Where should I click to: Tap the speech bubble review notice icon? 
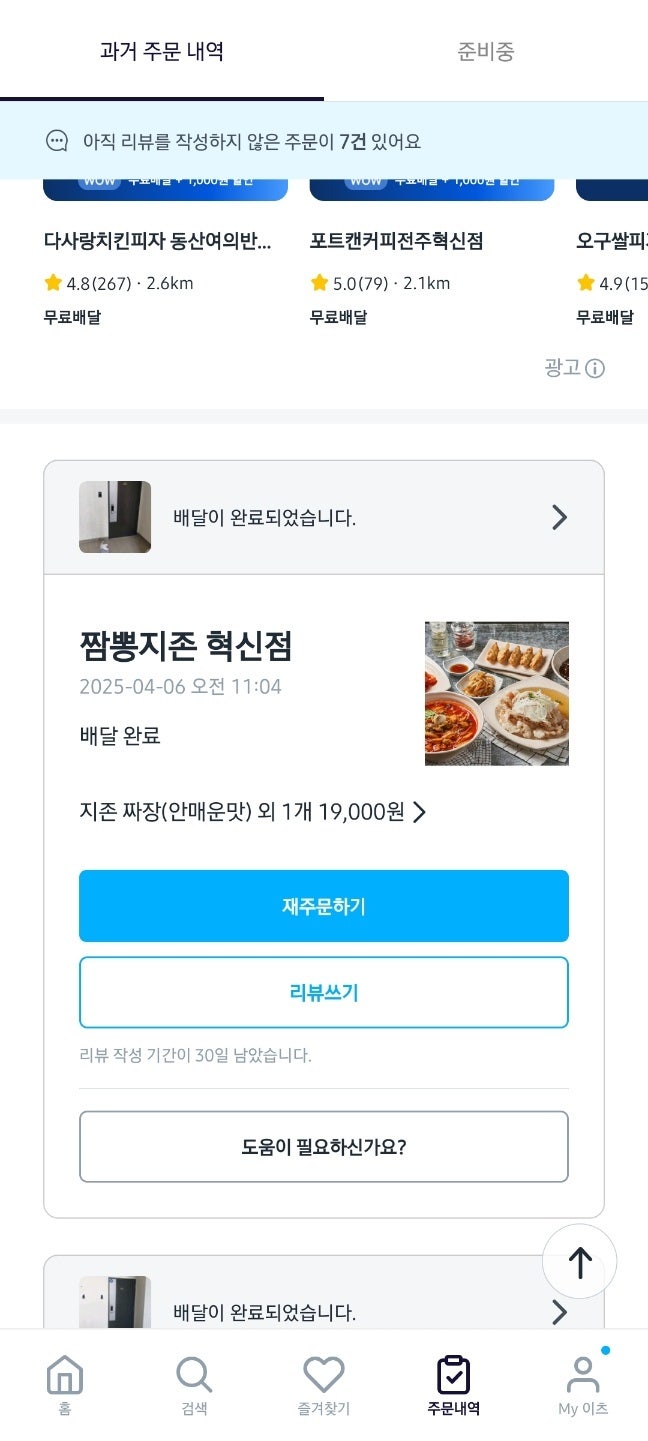[x=57, y=141]
